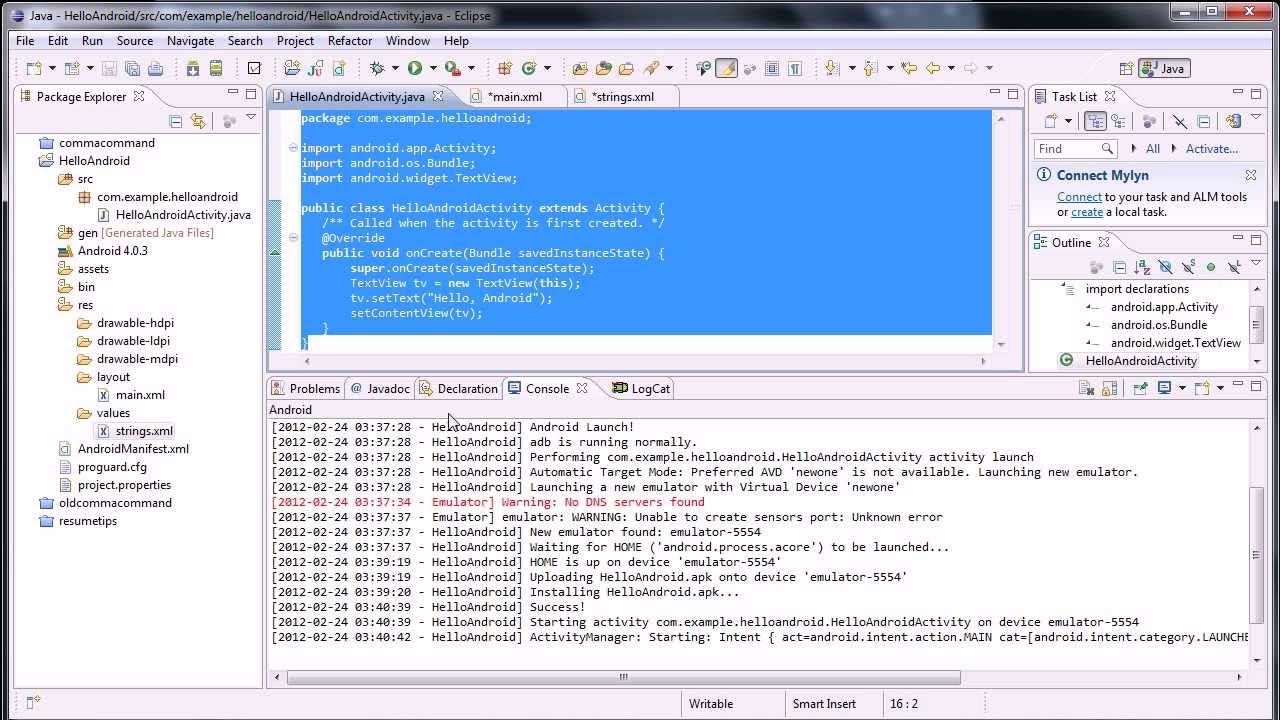Click the New wizard toolbar icon
1280x720 pixels.
(x=34, y=68)
